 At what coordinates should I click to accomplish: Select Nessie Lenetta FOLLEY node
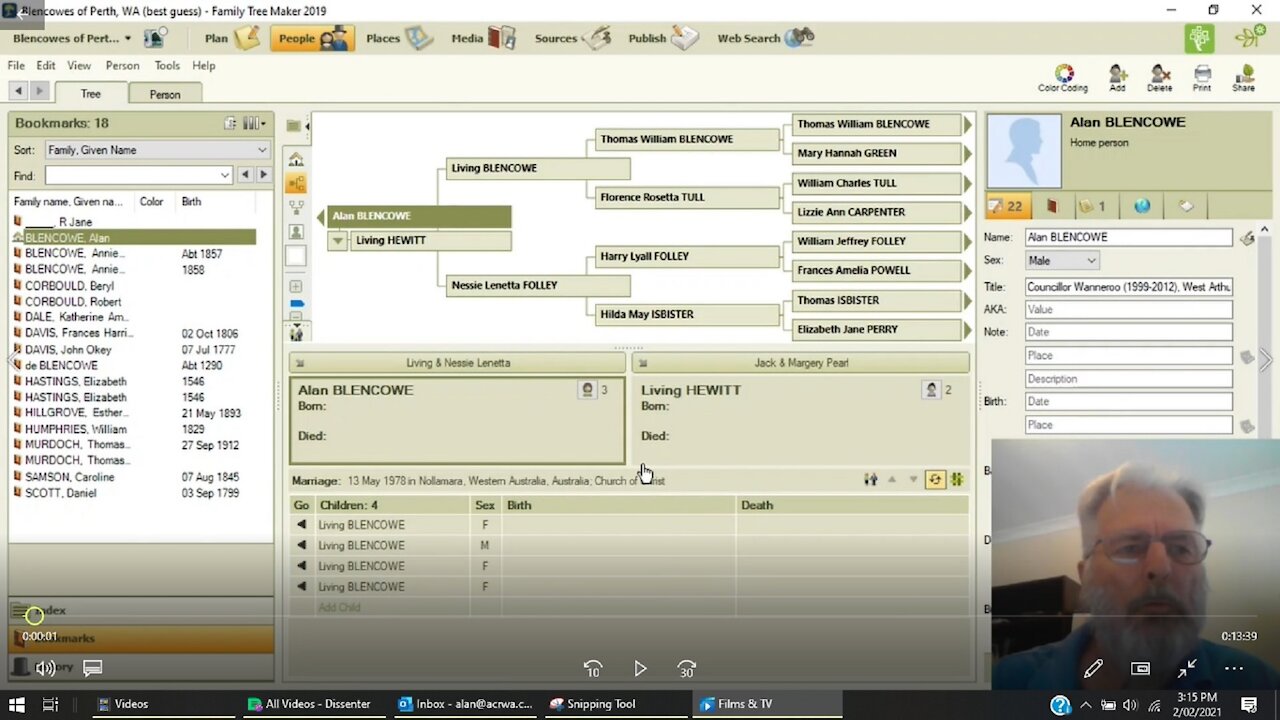[538, 285]
